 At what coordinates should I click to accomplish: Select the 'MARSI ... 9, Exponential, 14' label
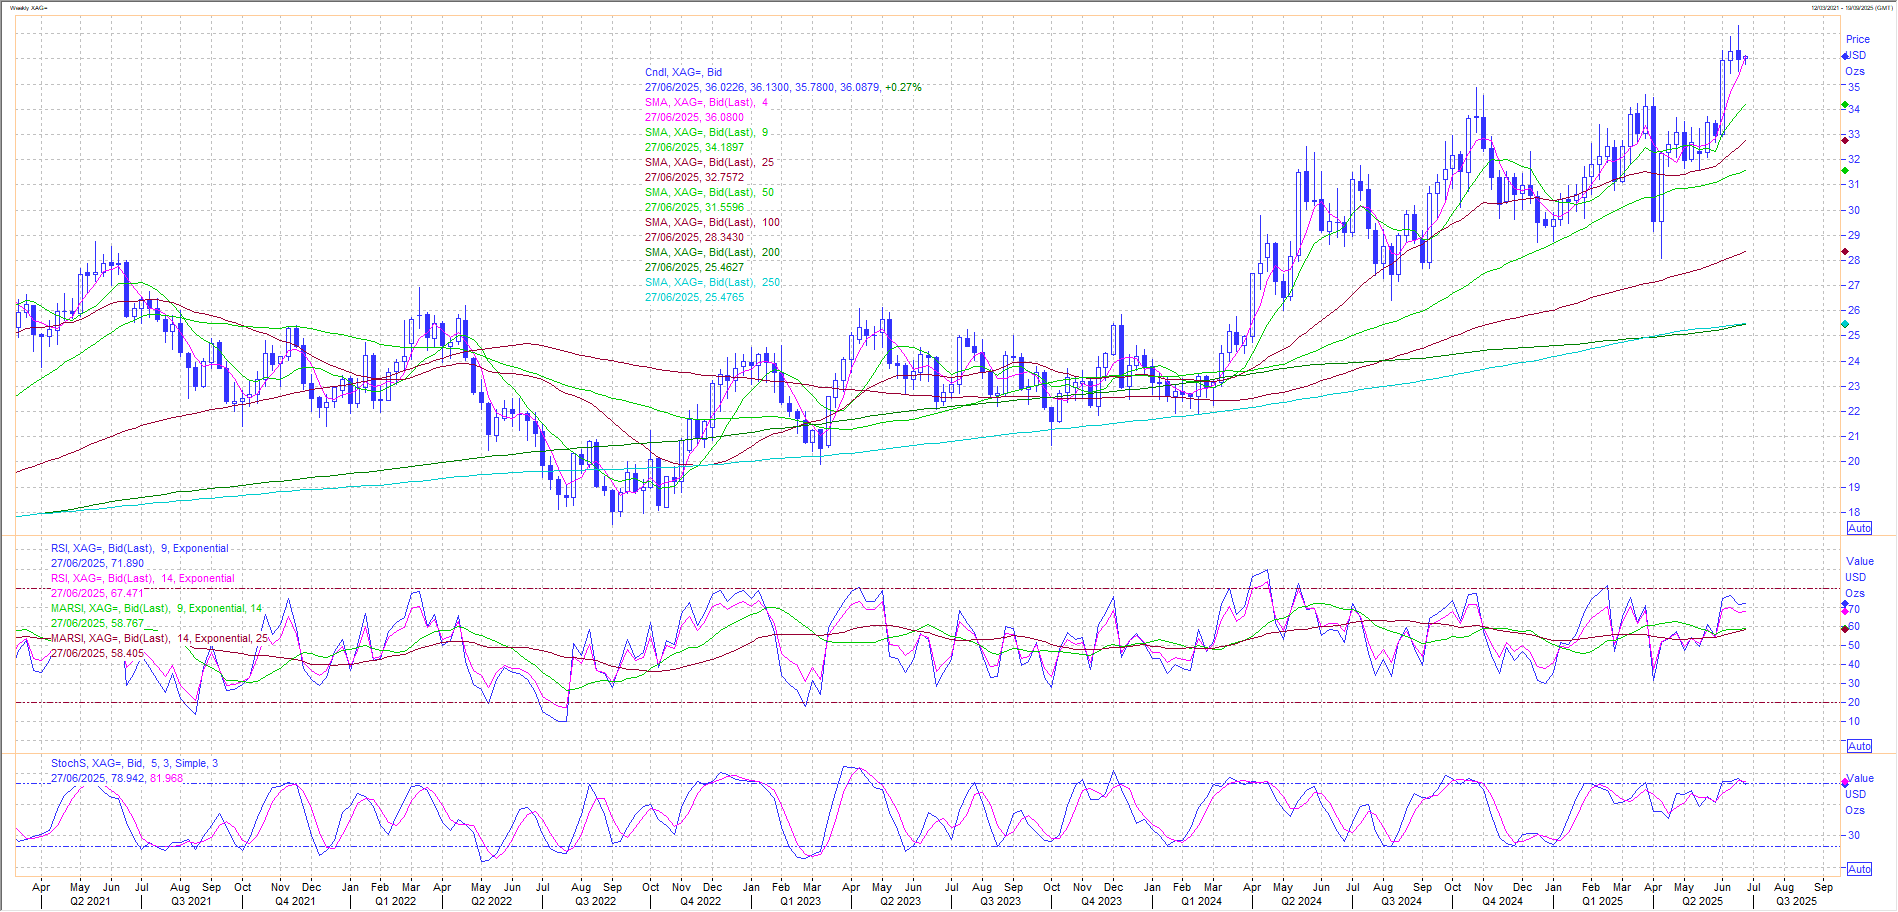point(157,608)
